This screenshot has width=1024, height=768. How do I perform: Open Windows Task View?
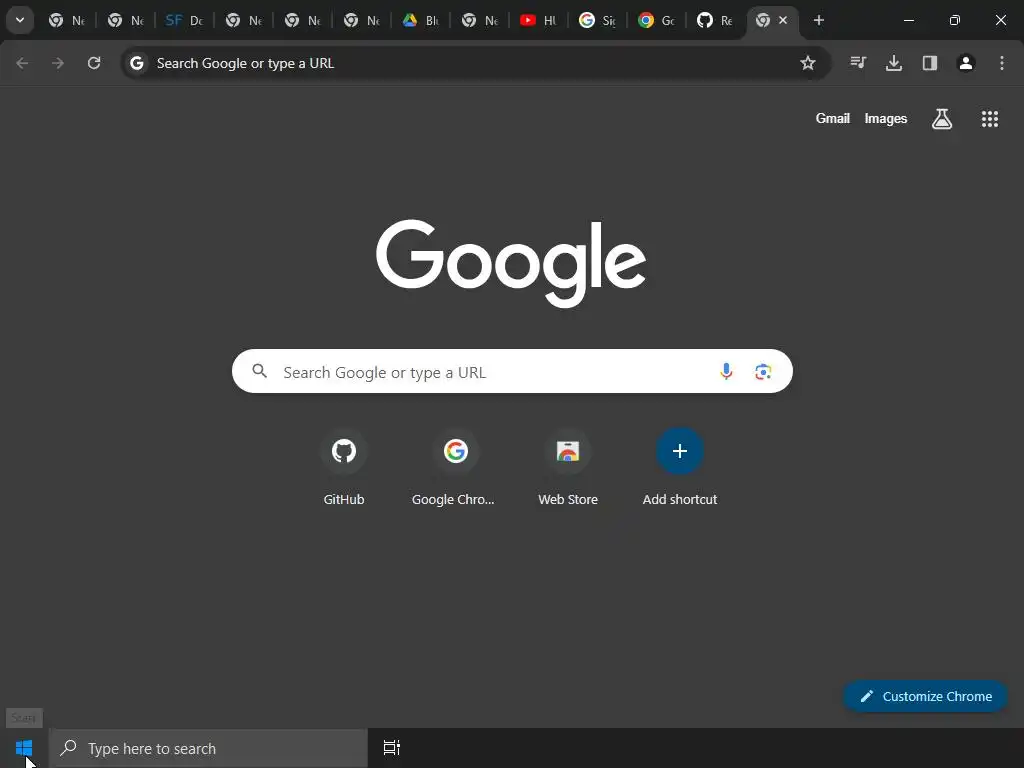tap(392, 748)
